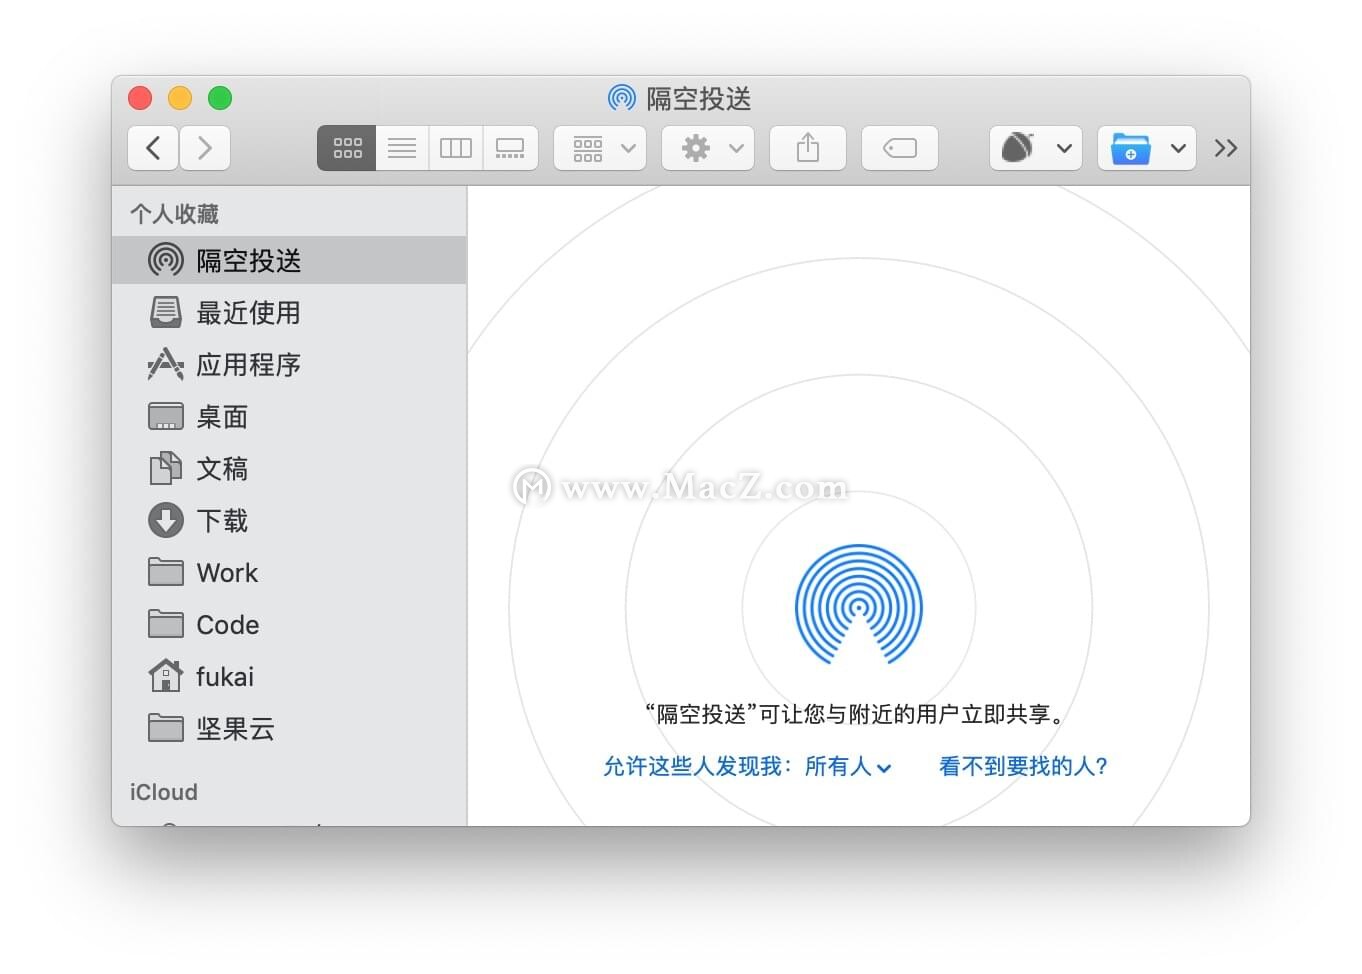Click the large blue AirDrop radar icon

click(x=859, y=605)
